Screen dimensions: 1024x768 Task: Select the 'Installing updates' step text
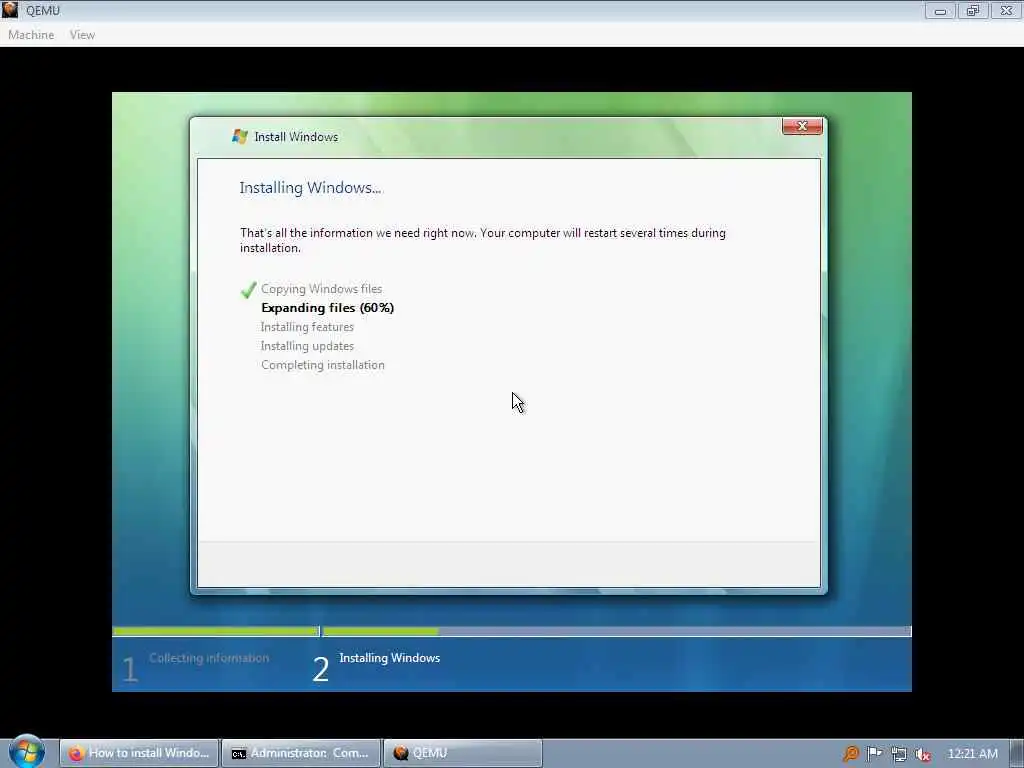point(307,346)
